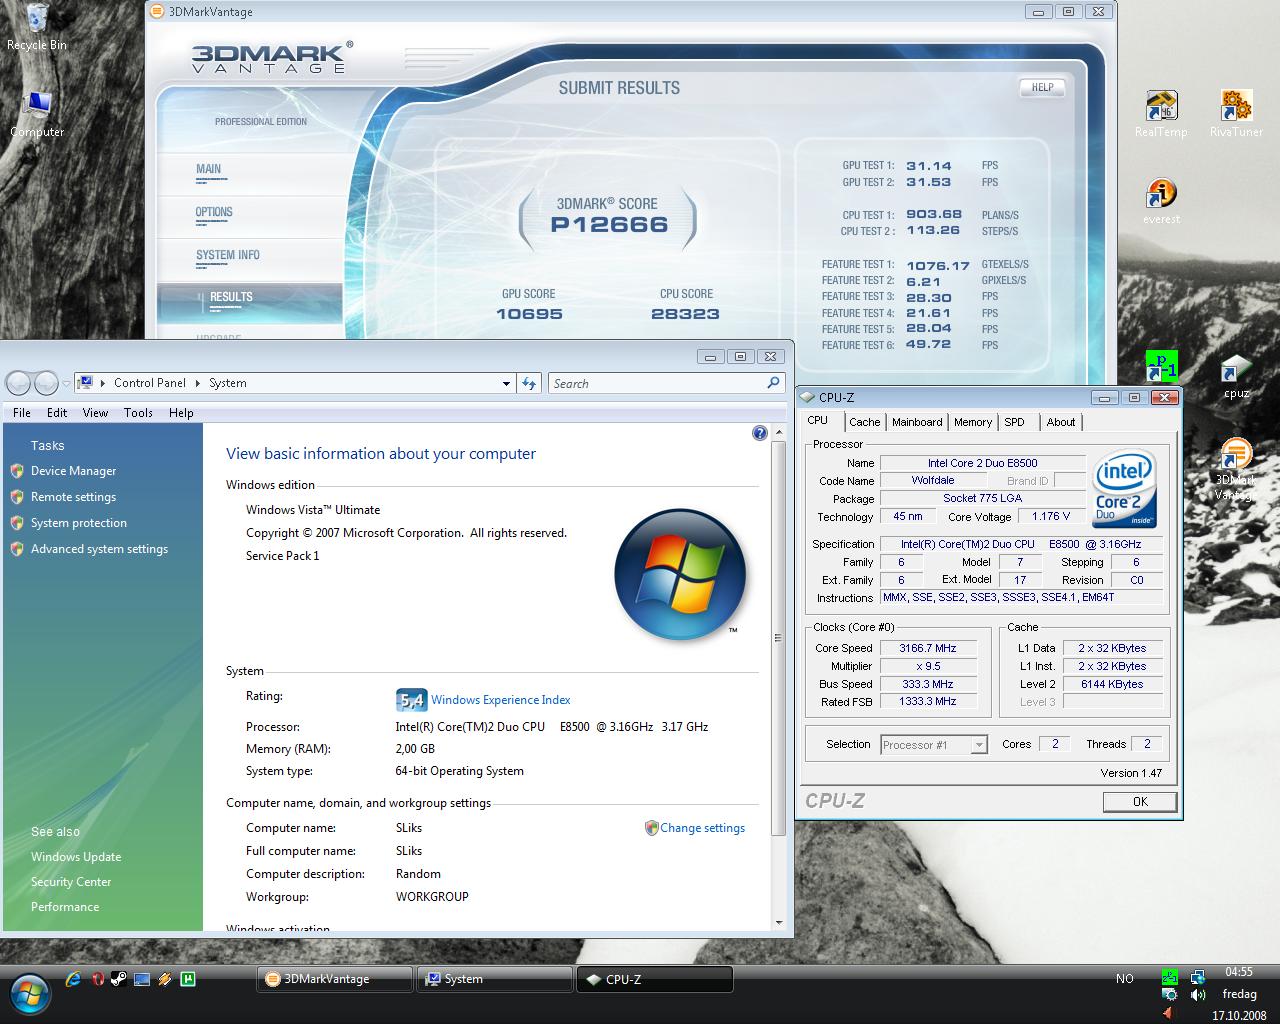
Task: Open Internet Explorer from quick launch
Action: [73, 979]
